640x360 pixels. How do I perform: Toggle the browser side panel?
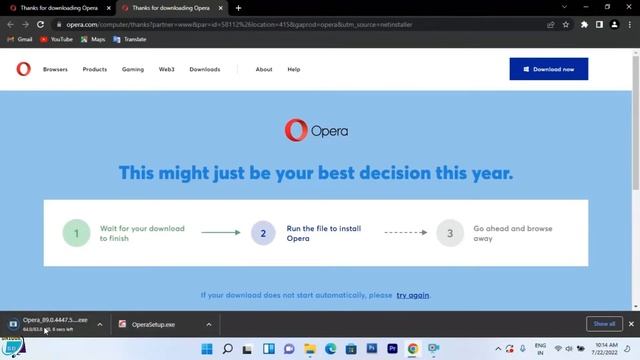pos(599,24)
